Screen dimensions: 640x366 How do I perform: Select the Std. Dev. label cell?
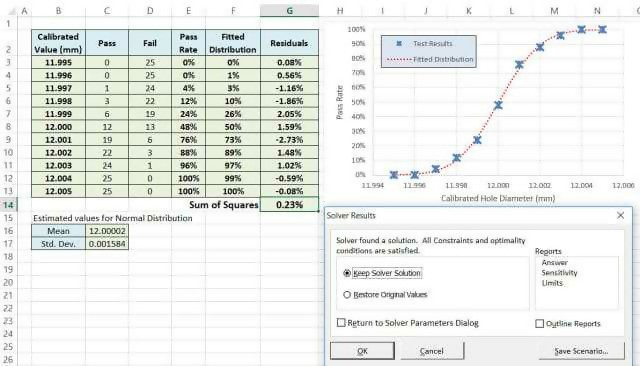coord(58,244)
